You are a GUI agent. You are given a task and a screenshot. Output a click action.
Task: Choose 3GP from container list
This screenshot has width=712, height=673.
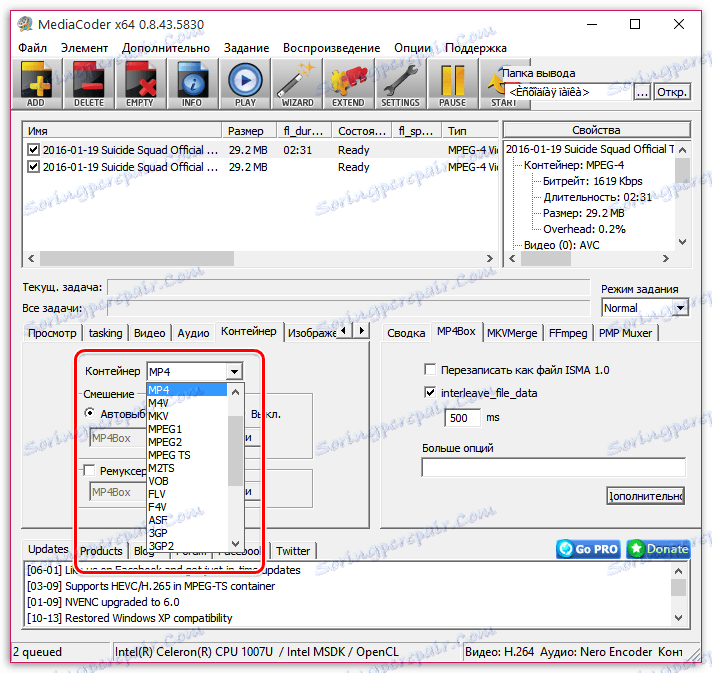coord(187,533)
